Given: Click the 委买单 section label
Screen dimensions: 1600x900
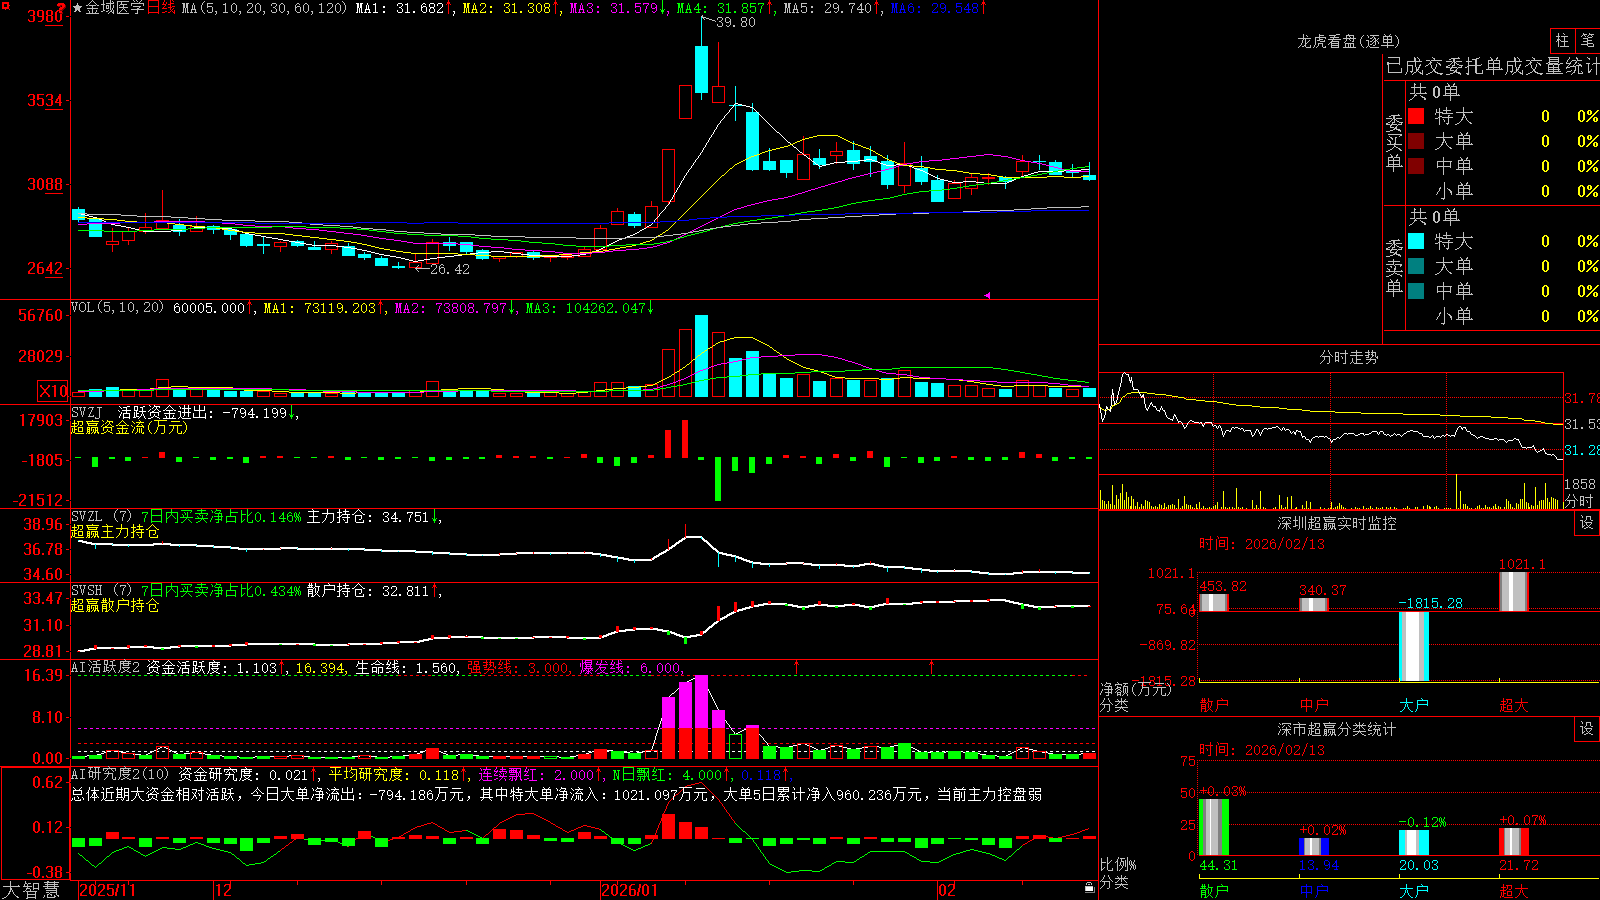Looking at the screenshot, I should (x=1394, y=143).
